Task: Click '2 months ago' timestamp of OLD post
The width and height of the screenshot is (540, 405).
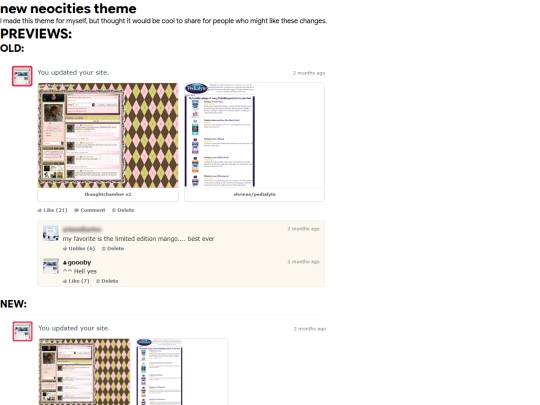Action: point(309,73)
